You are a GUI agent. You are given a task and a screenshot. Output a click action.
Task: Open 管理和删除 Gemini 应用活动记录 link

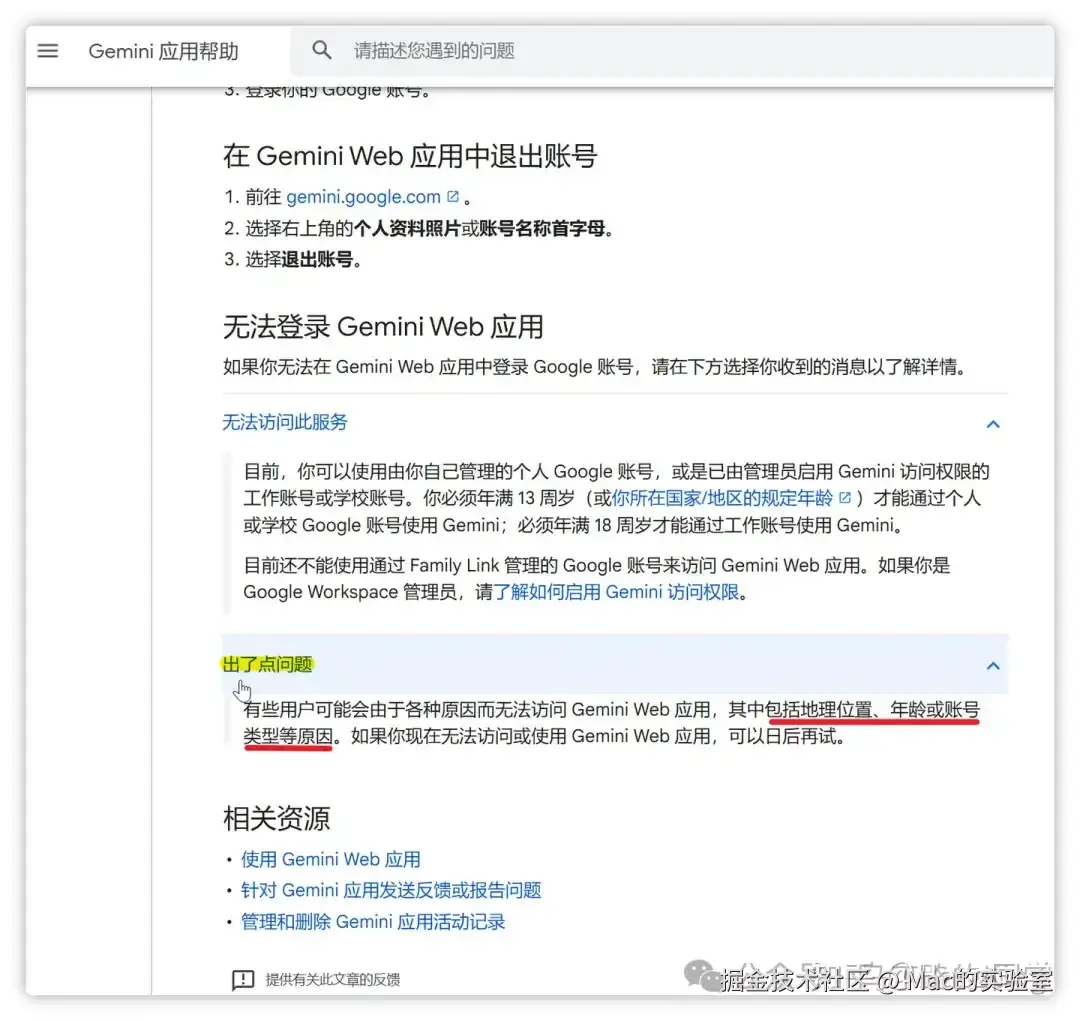(373, 922)
